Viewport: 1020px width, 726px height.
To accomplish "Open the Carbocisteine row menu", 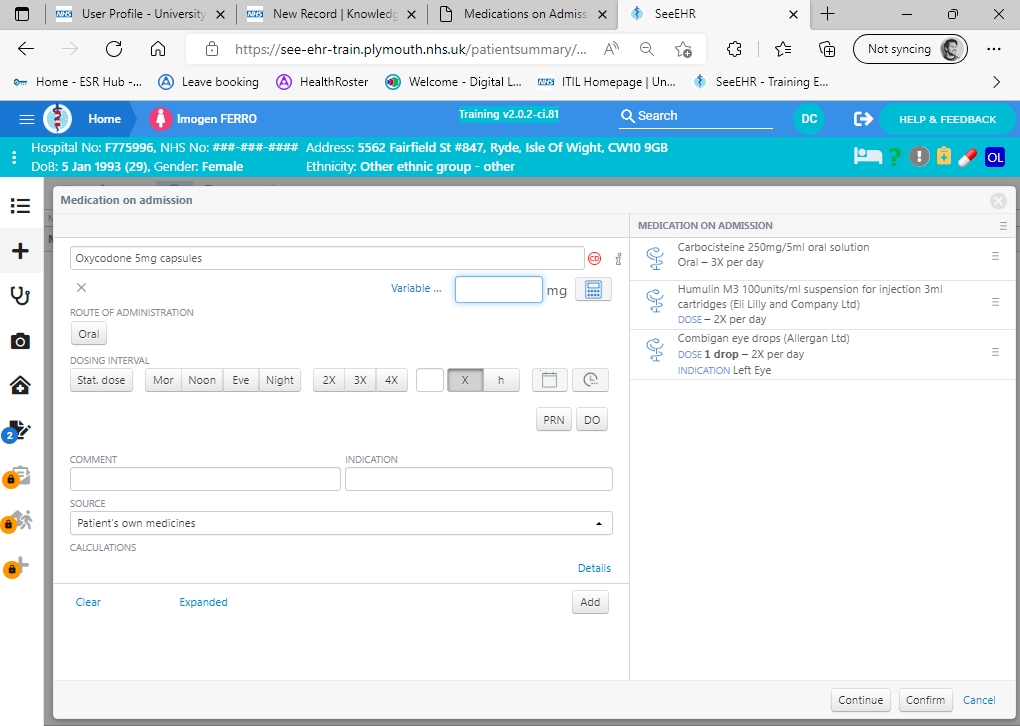I will pos(995,256).
